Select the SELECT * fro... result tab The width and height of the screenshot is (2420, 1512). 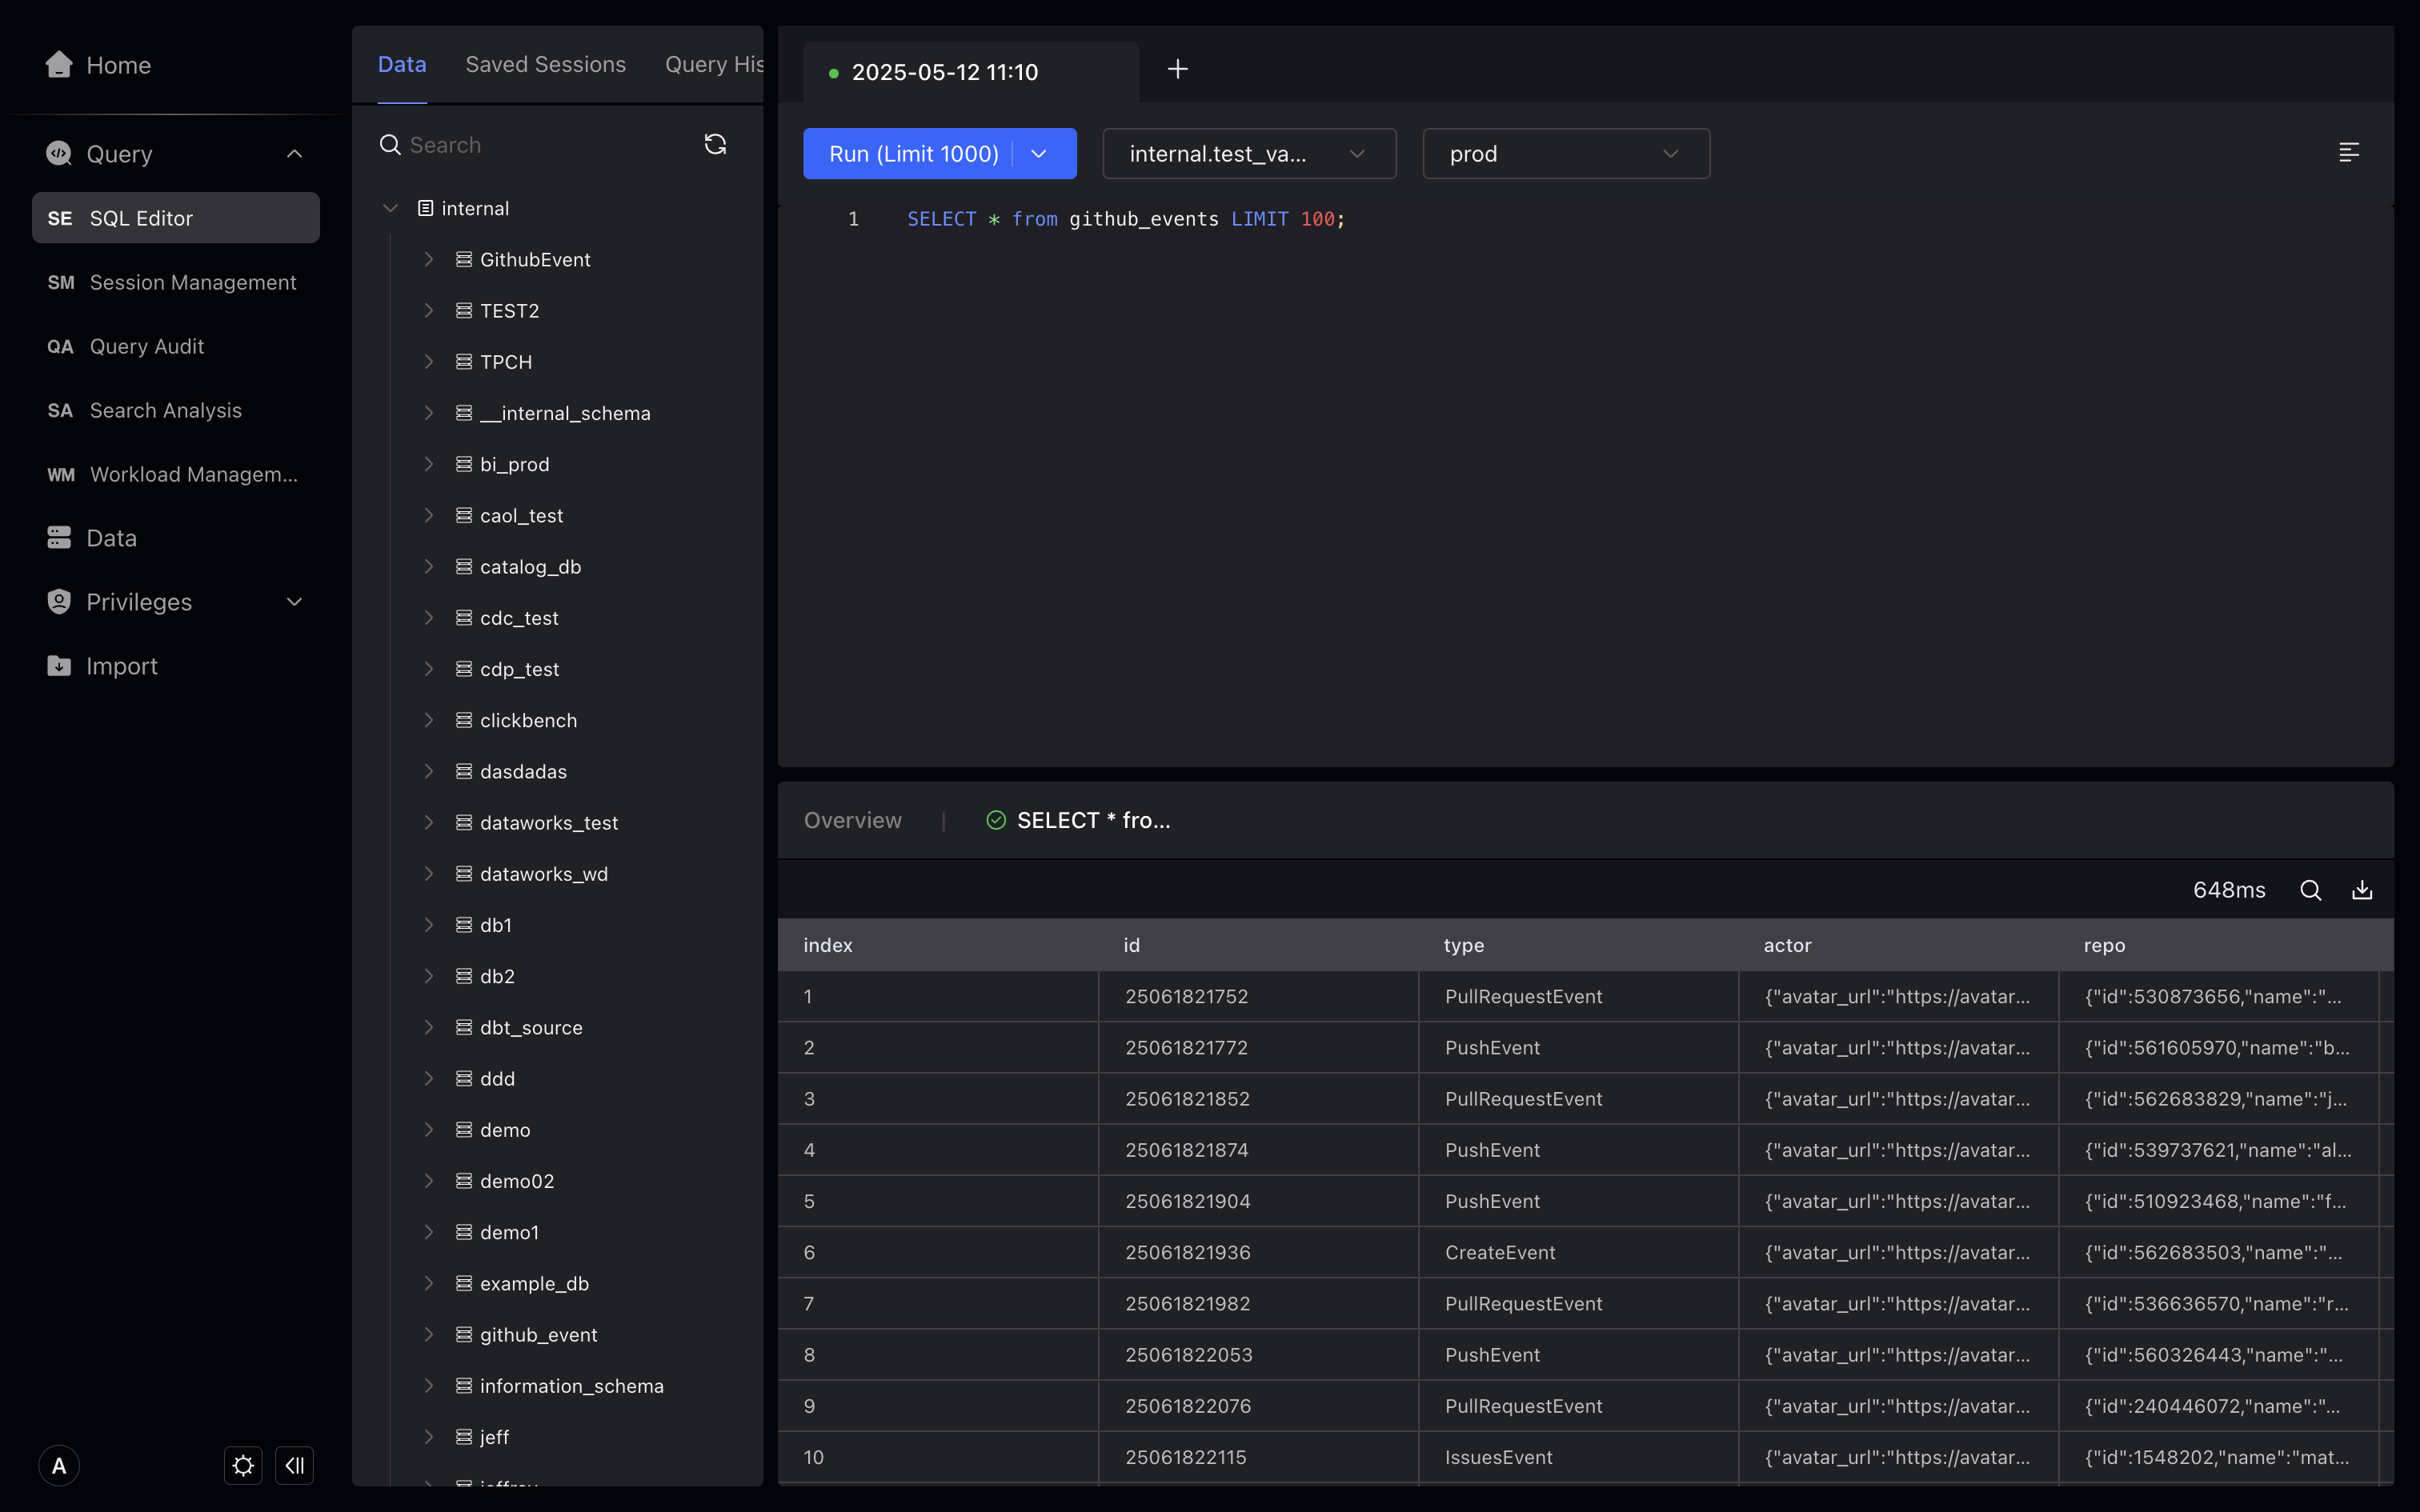click(x=1078, y=820)
